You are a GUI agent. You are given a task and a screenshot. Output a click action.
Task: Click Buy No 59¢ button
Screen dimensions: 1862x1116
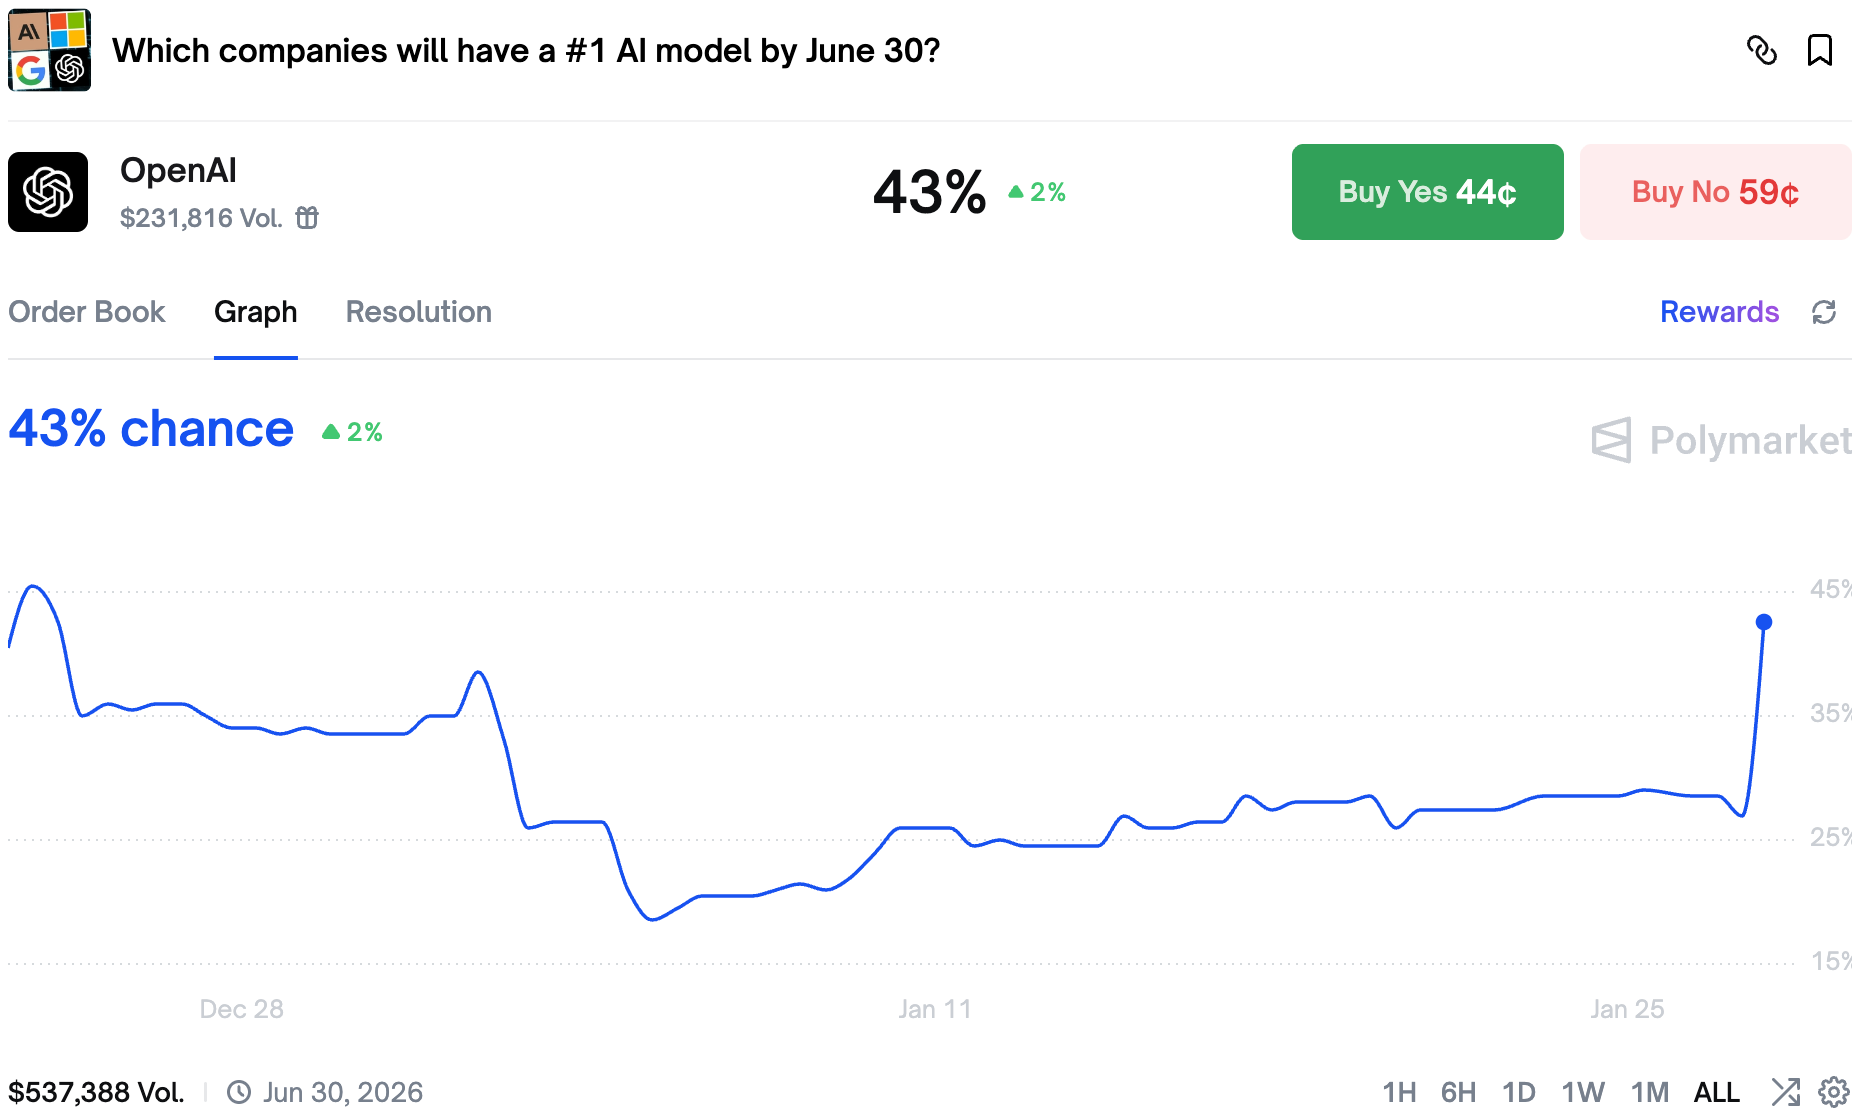click(x=1715, y=192)
